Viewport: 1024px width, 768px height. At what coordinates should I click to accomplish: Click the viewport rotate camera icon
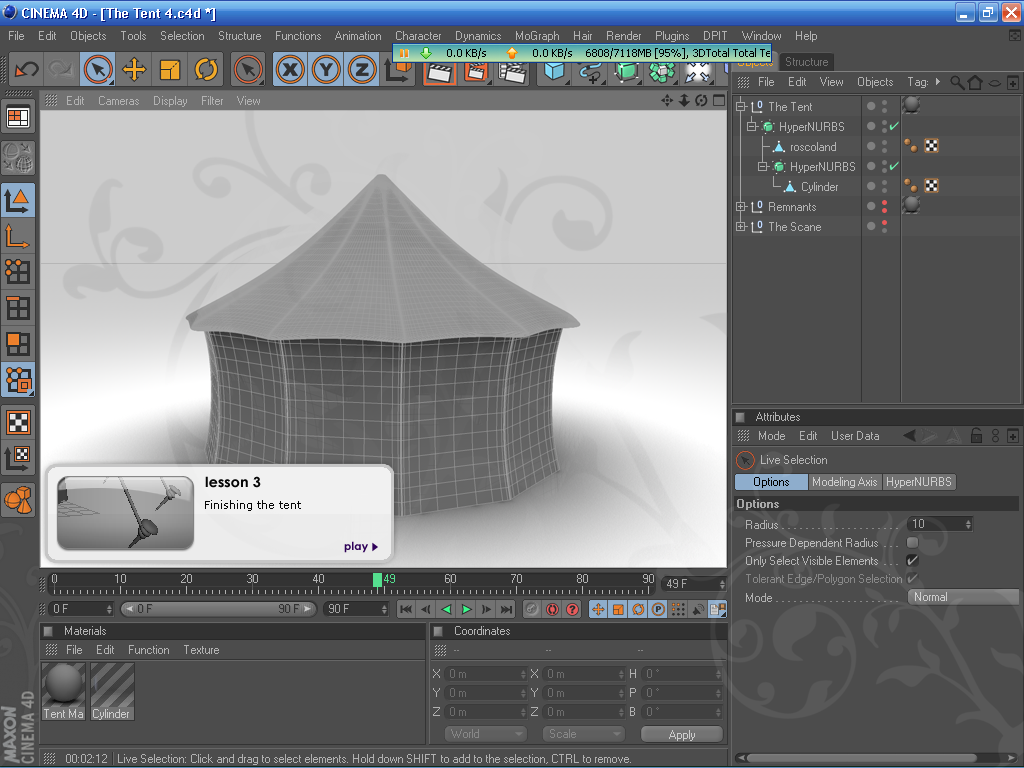pos(701,101)
